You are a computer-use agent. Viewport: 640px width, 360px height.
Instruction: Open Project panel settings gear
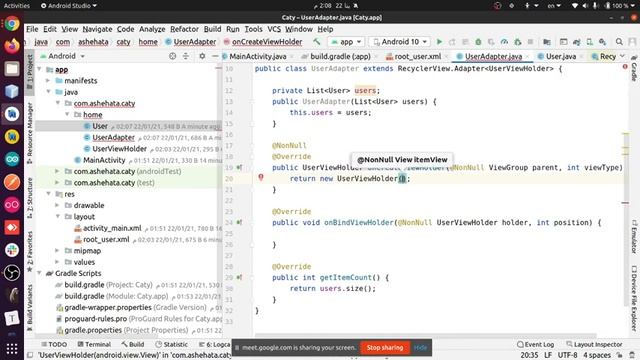pos(202,56)
